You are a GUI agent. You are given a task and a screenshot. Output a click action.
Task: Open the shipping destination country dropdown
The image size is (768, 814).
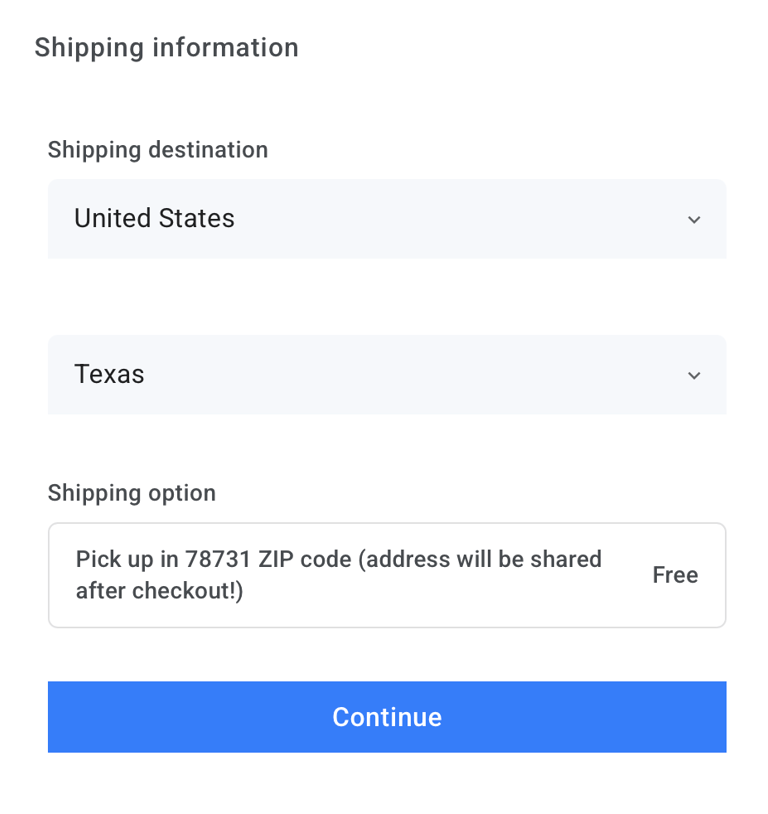click(386, 219)
